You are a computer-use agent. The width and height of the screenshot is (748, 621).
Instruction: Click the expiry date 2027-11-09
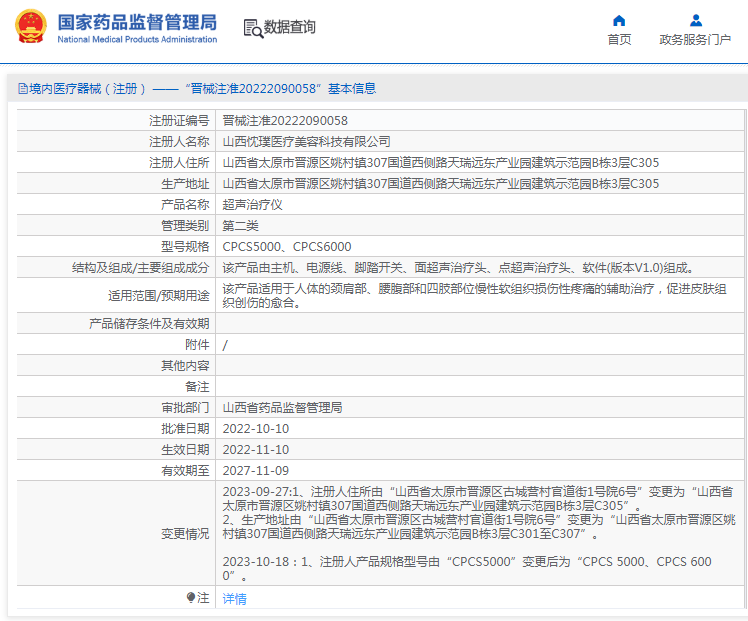(x=255, y=471)
